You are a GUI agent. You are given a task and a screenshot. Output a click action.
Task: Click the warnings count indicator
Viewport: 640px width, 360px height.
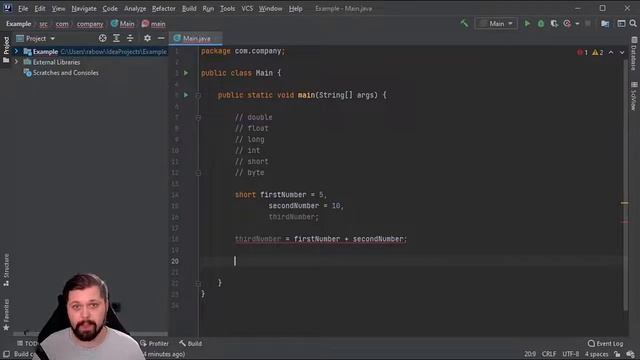click(x=598, y=52)
